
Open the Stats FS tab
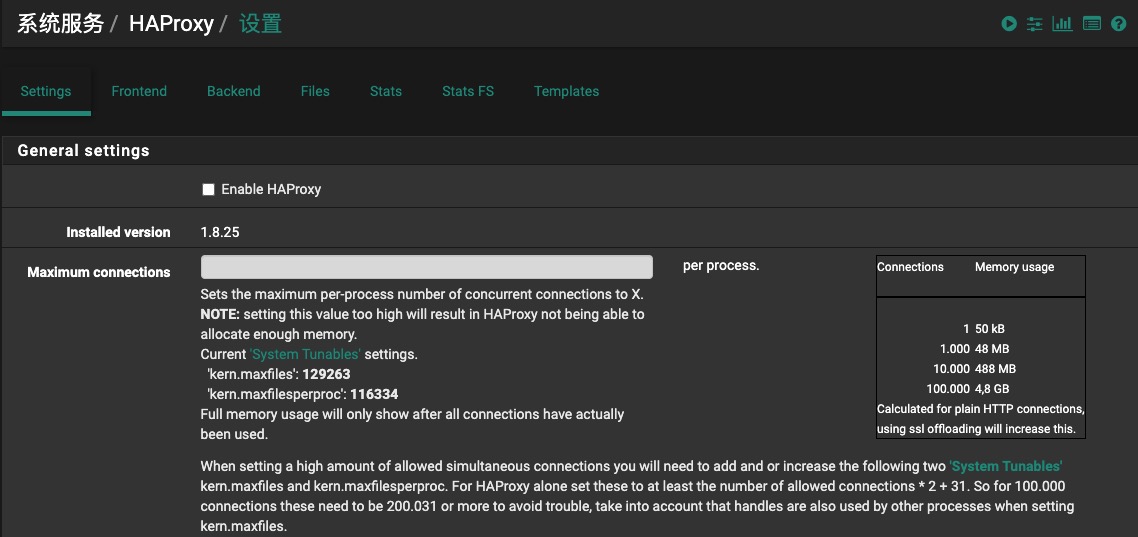468,91
